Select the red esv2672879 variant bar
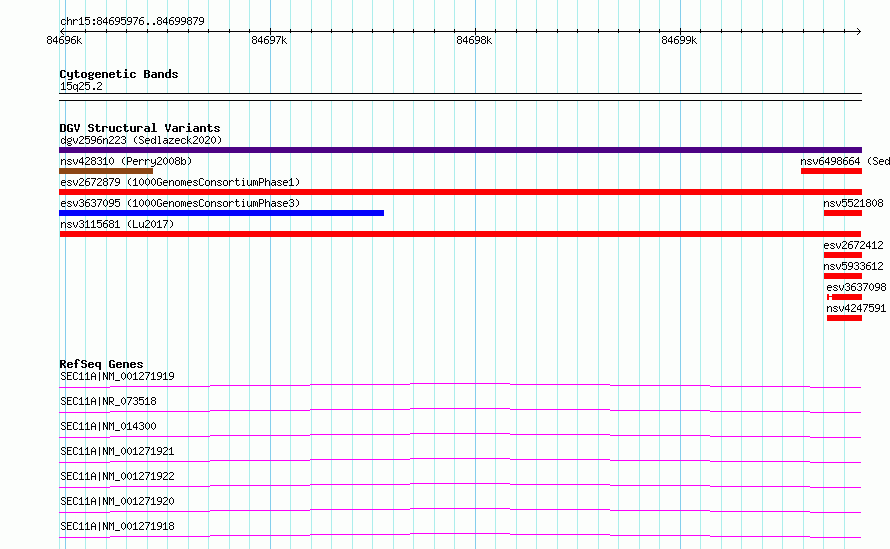This screenshot has height=549, width=890. (460, 192)
